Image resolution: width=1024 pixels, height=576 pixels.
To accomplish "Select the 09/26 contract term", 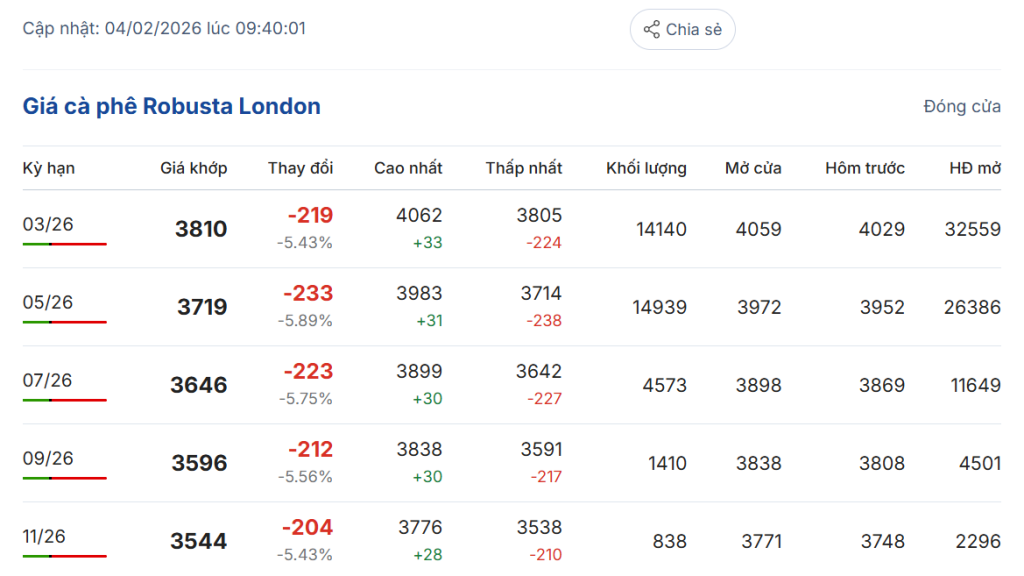I will pos(48,457).
